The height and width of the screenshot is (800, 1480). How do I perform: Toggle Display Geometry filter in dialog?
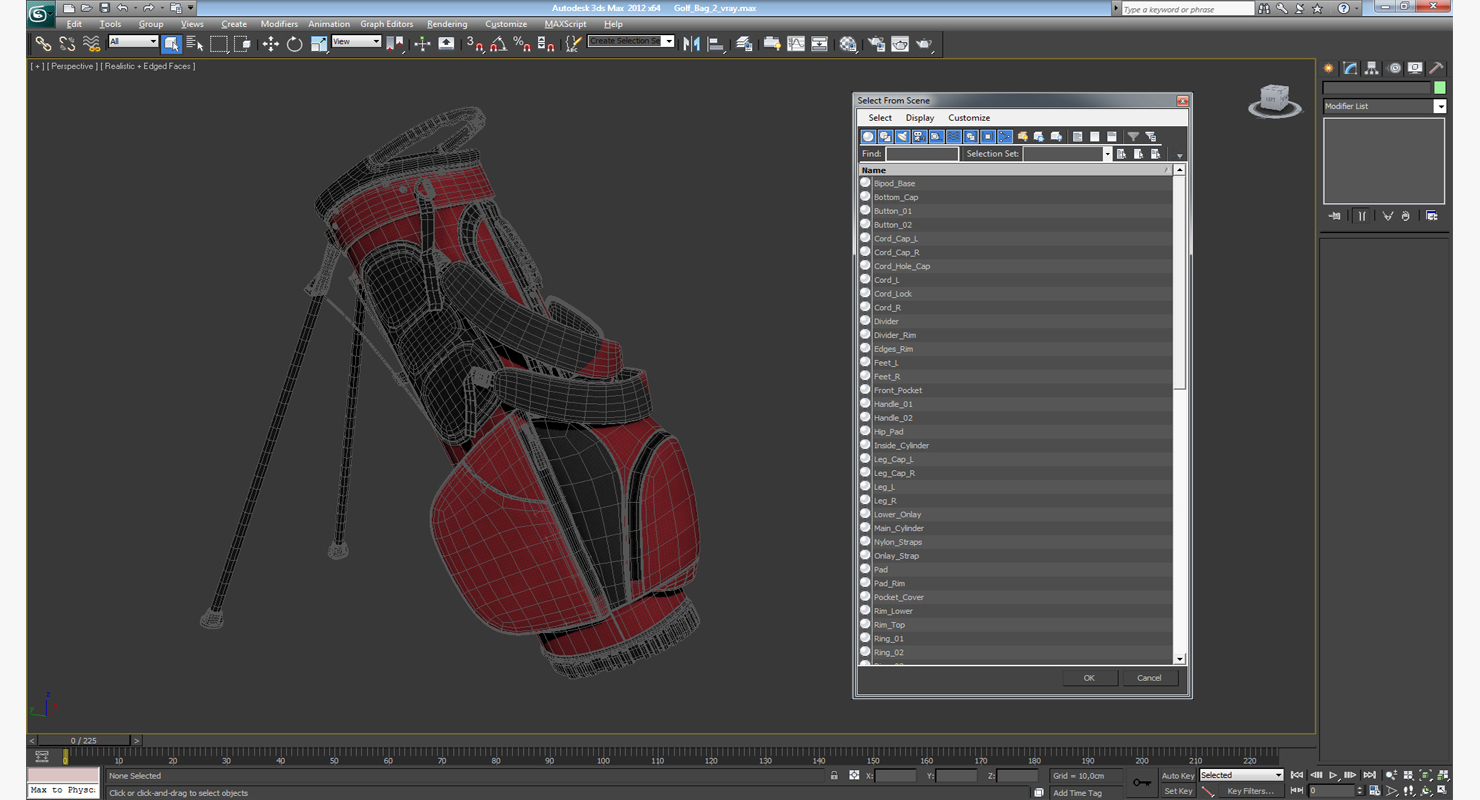[868, 137]
